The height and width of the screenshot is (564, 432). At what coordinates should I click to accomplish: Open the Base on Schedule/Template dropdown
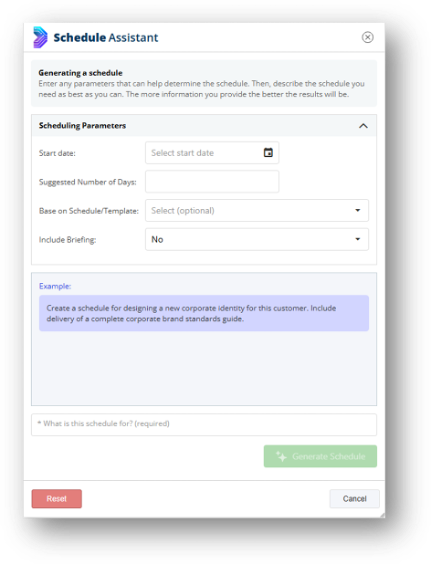(257, 210)
